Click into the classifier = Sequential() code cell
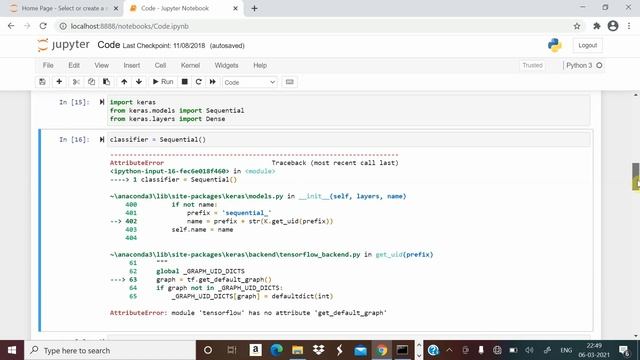 click(349, 140)
